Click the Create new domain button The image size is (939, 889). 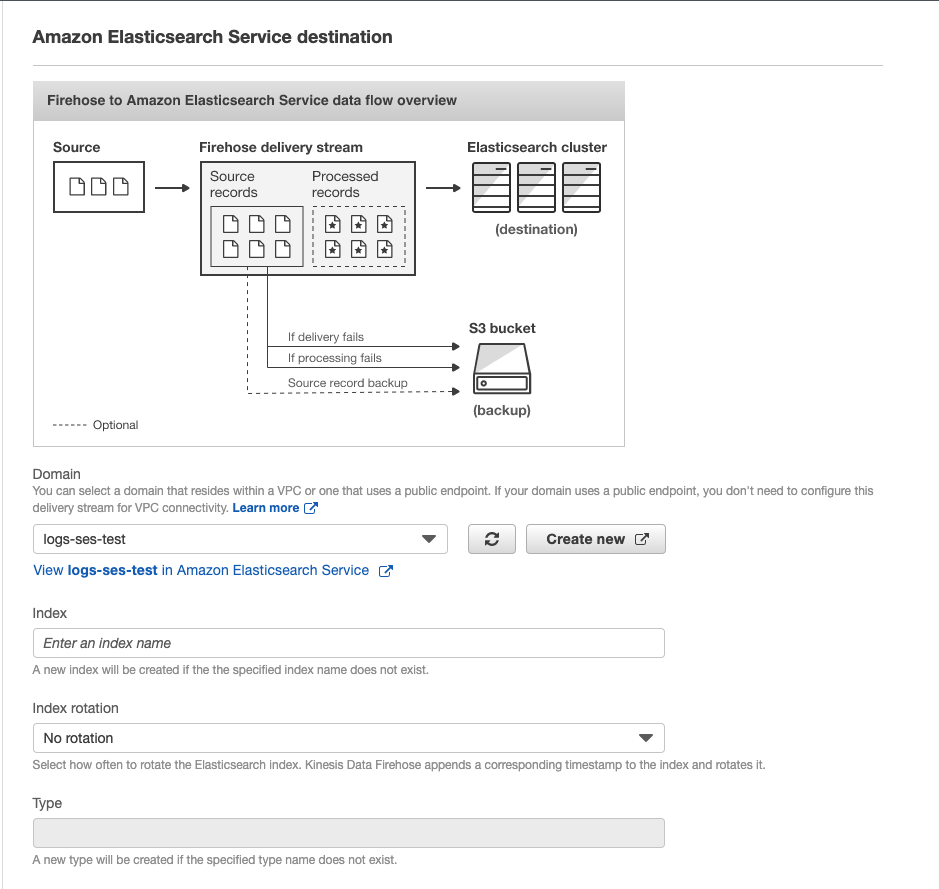point(596,539)
